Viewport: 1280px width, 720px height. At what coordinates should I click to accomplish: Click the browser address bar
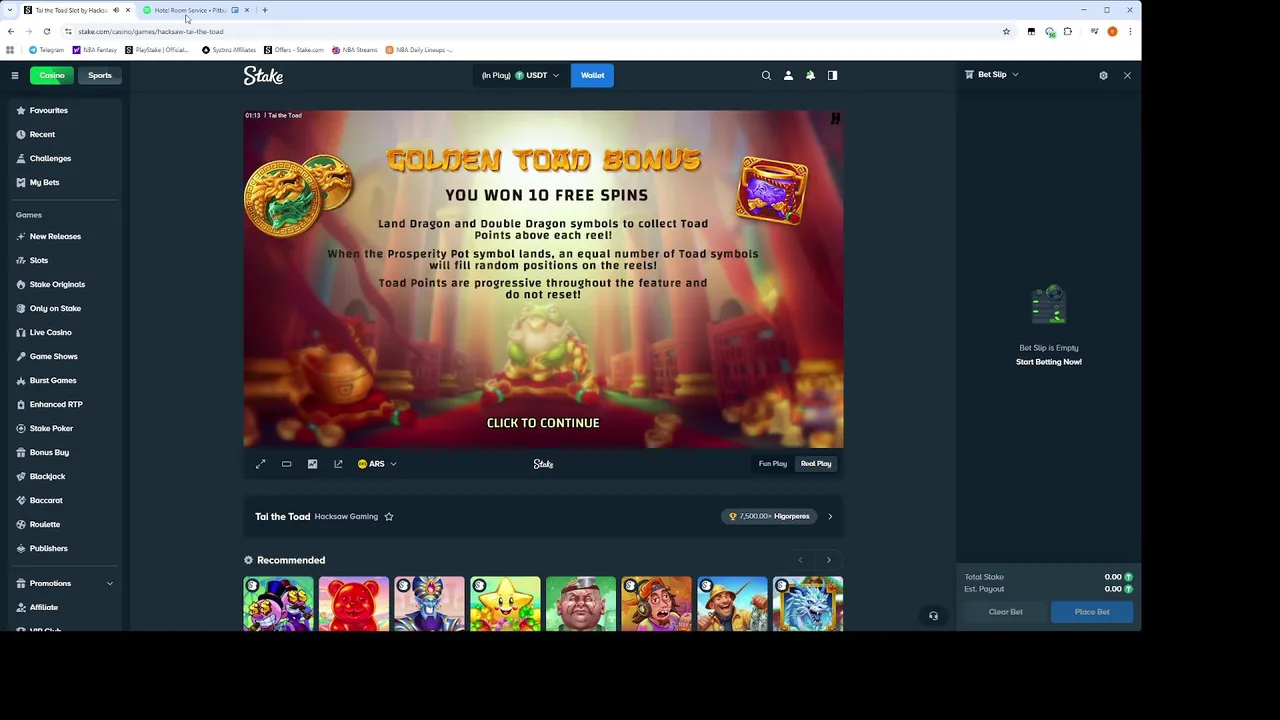[535, 31]
